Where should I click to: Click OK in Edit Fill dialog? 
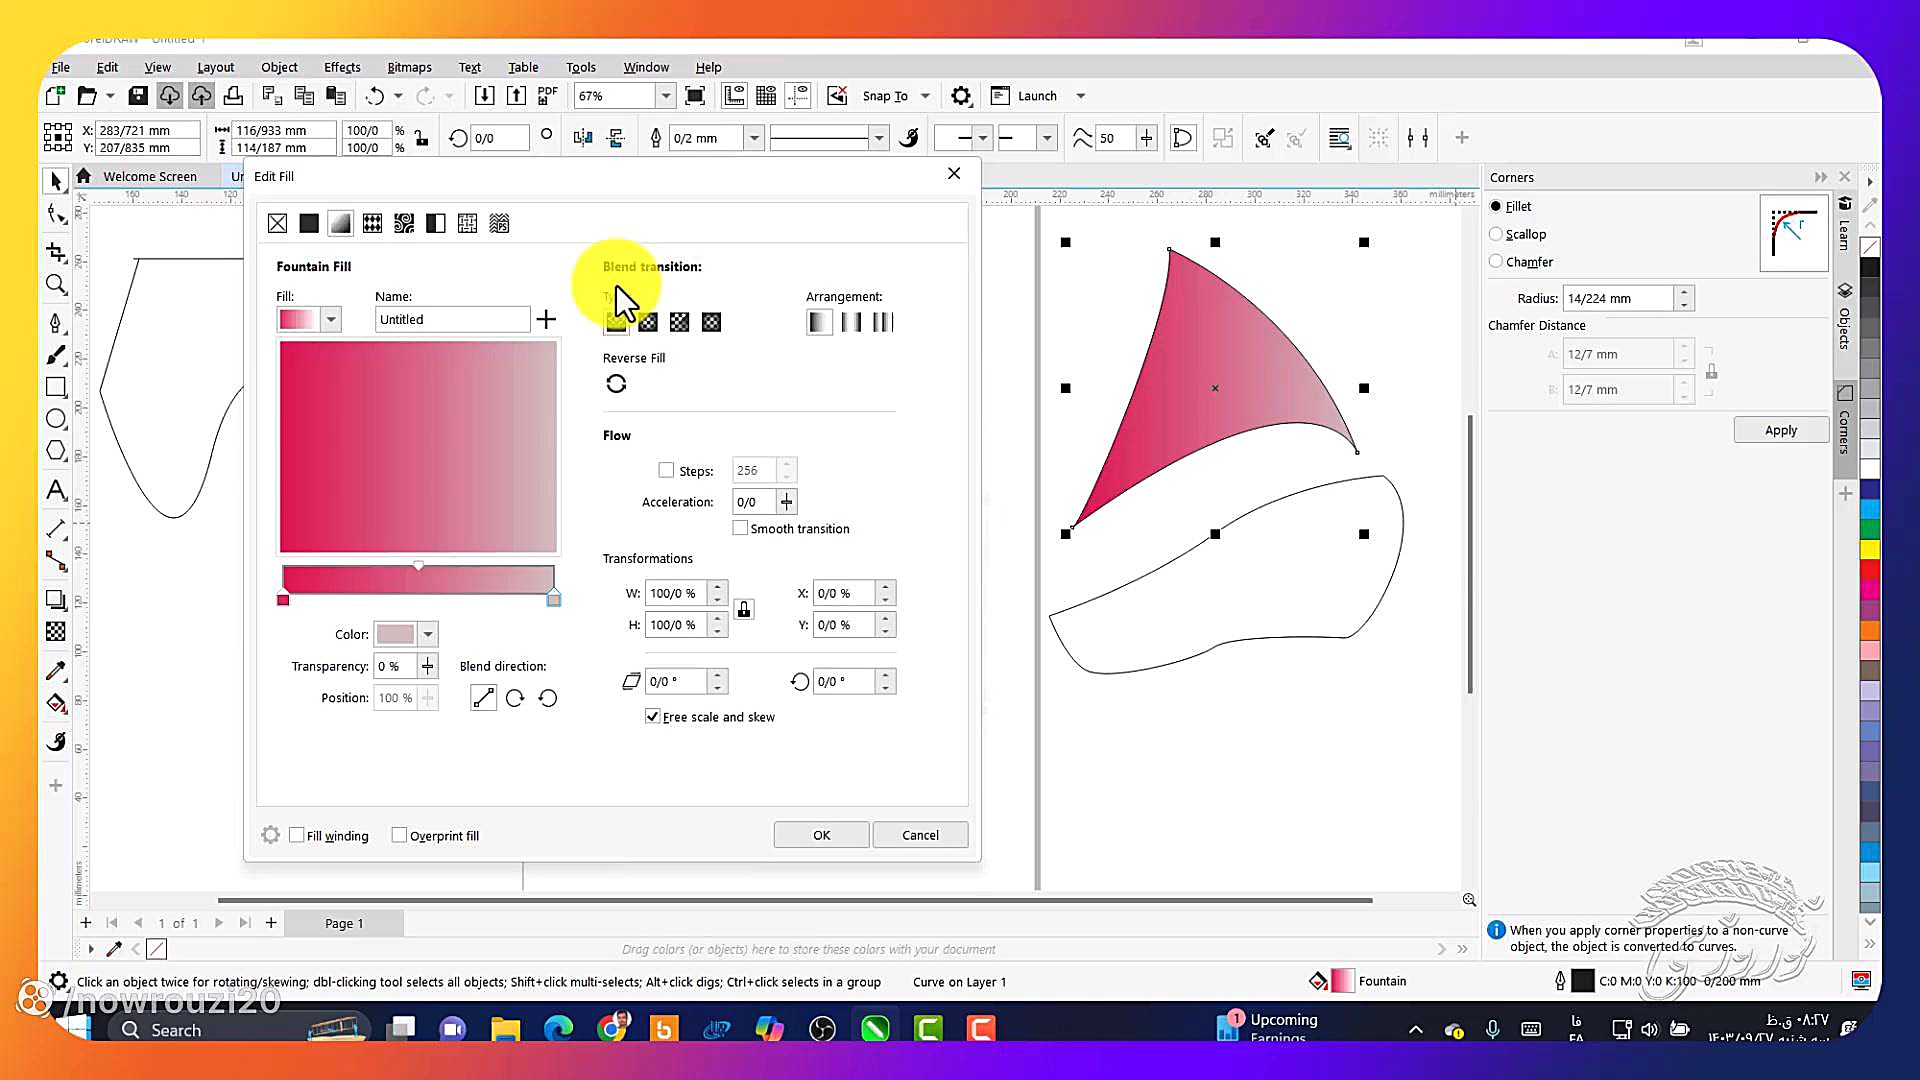click(821, 835)
